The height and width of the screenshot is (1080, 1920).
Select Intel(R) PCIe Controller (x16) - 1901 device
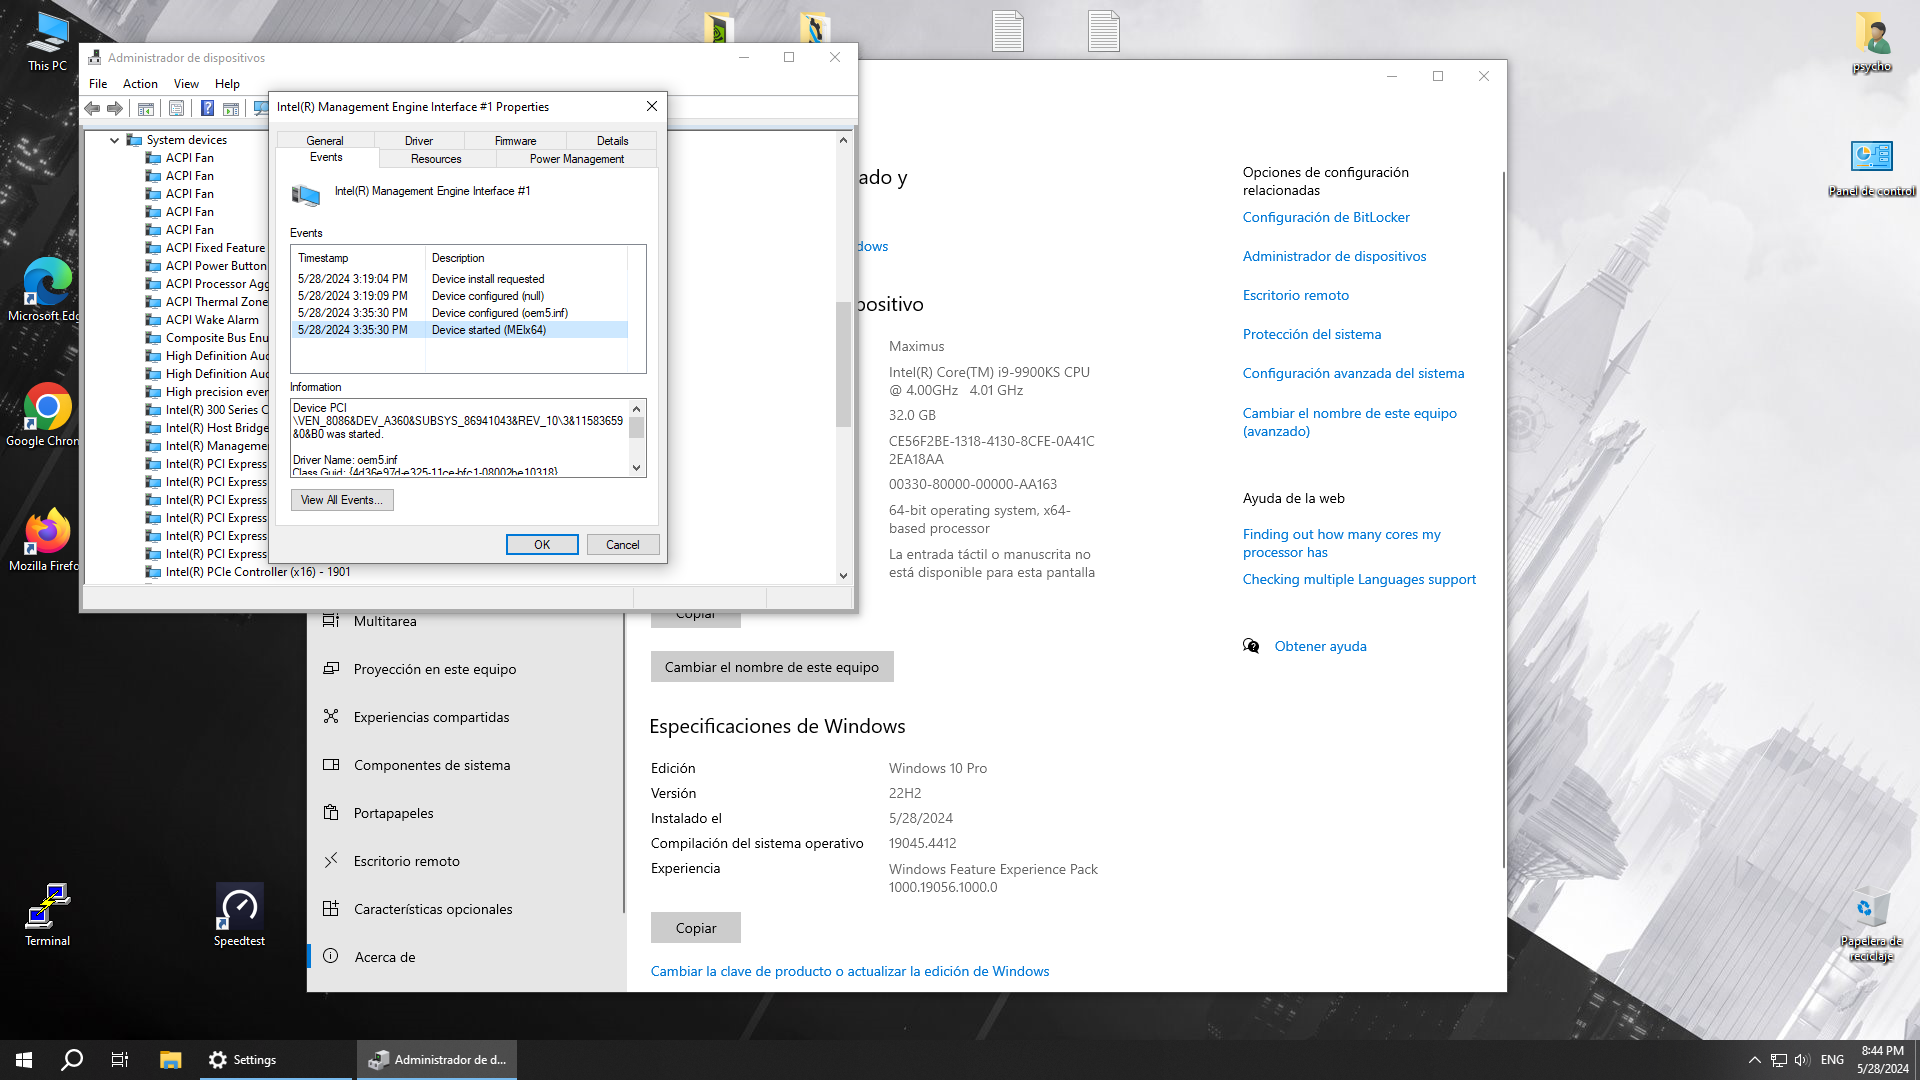[x=257, y=572]
